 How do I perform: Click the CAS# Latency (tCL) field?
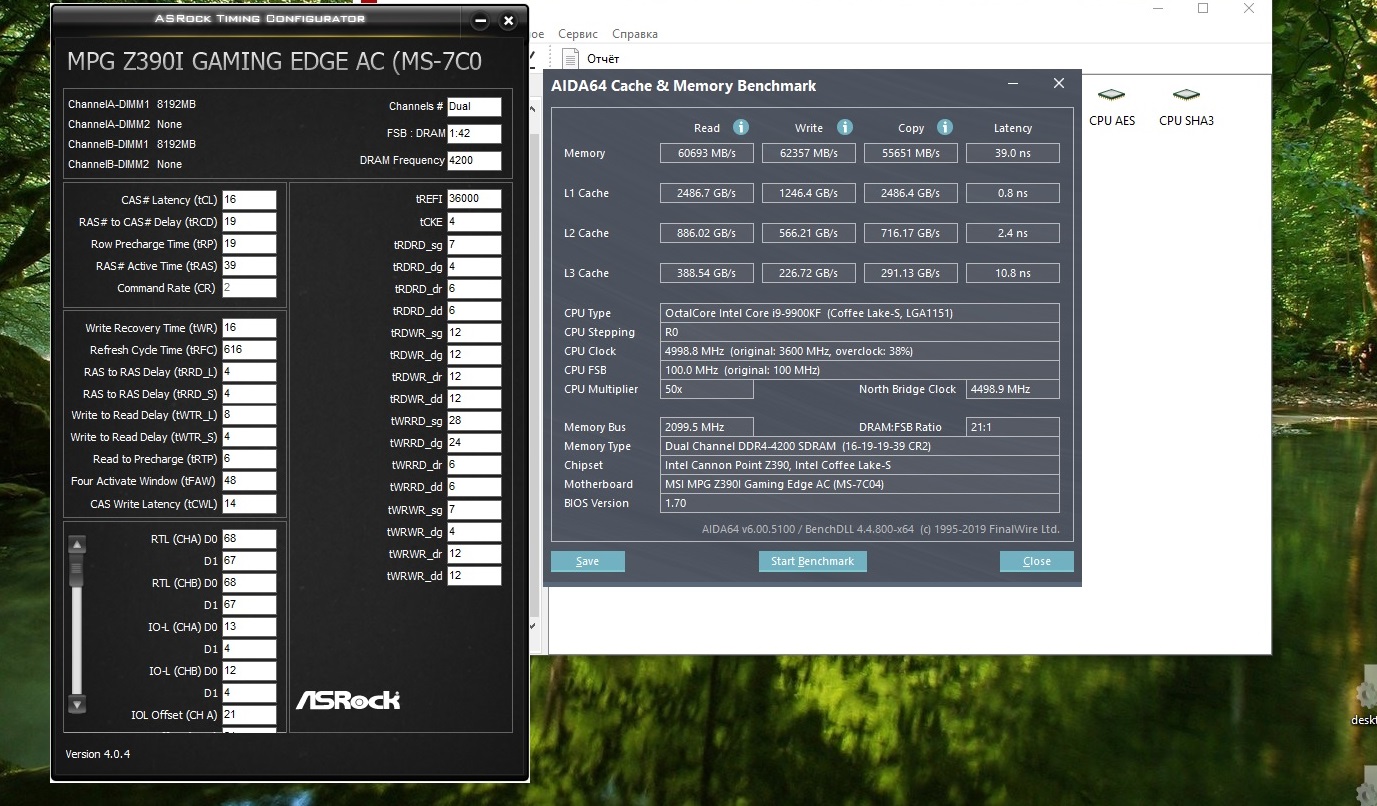coord(249,200)
